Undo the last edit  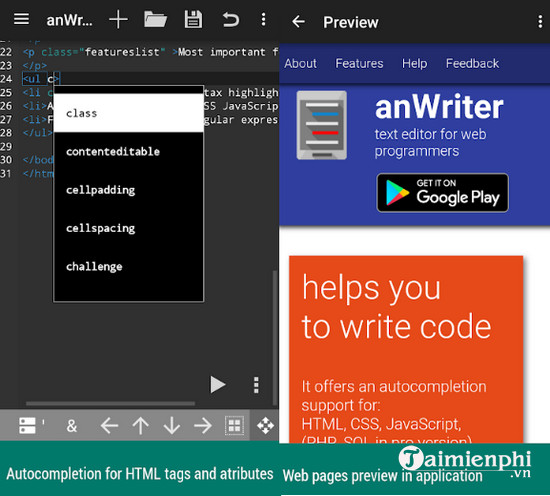coord(230,20)
